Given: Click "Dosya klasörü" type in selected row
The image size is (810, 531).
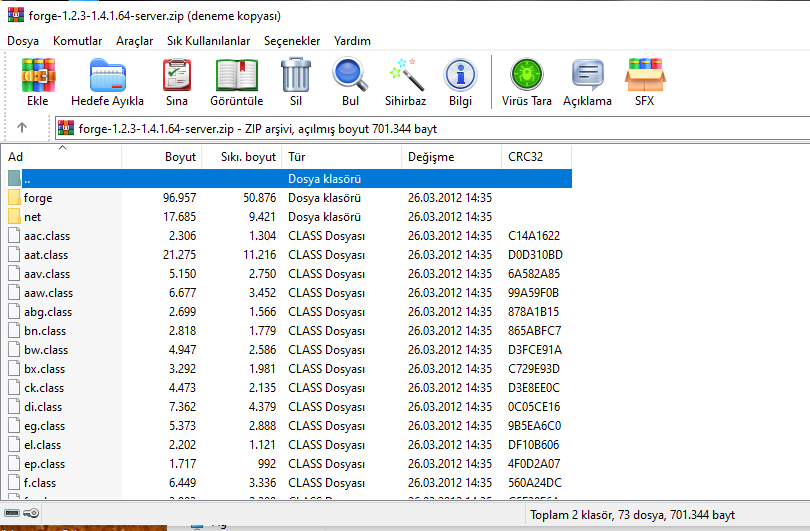Looking at the screenshot, I should (x=324, y=179).
